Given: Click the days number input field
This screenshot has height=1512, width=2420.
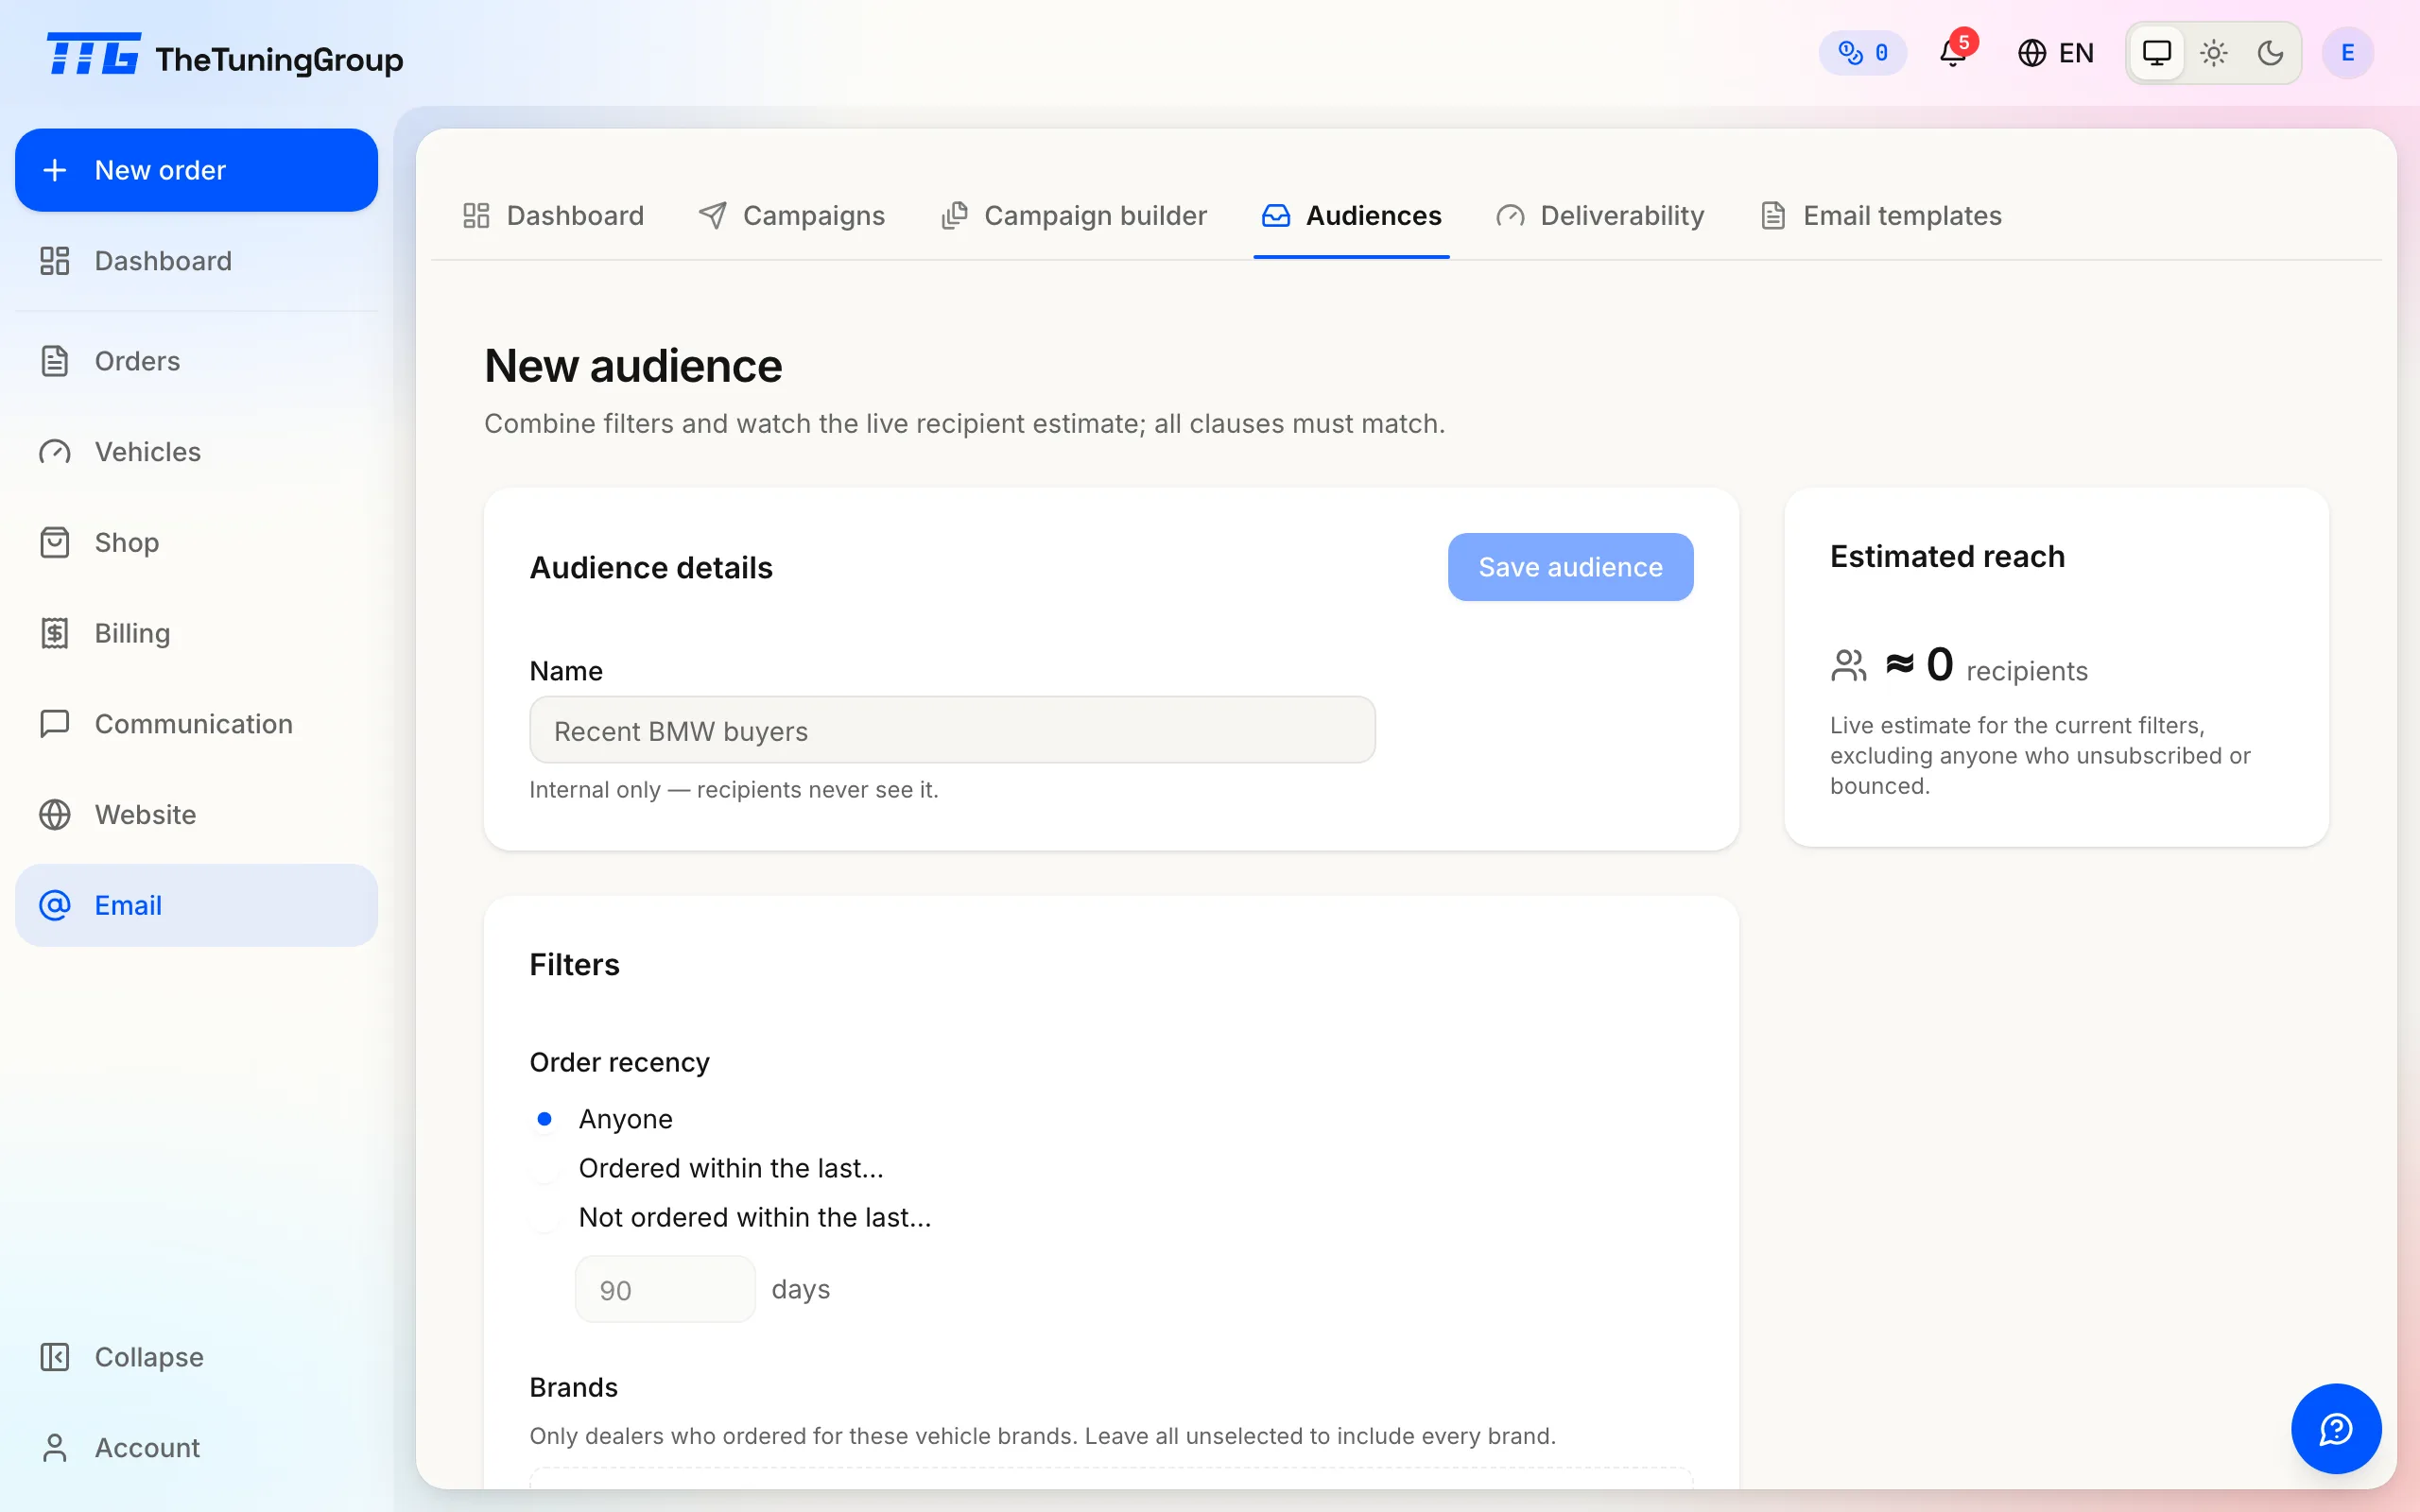Looking at the screenshot, I should pyautogui.click(x=665, y=1290).
